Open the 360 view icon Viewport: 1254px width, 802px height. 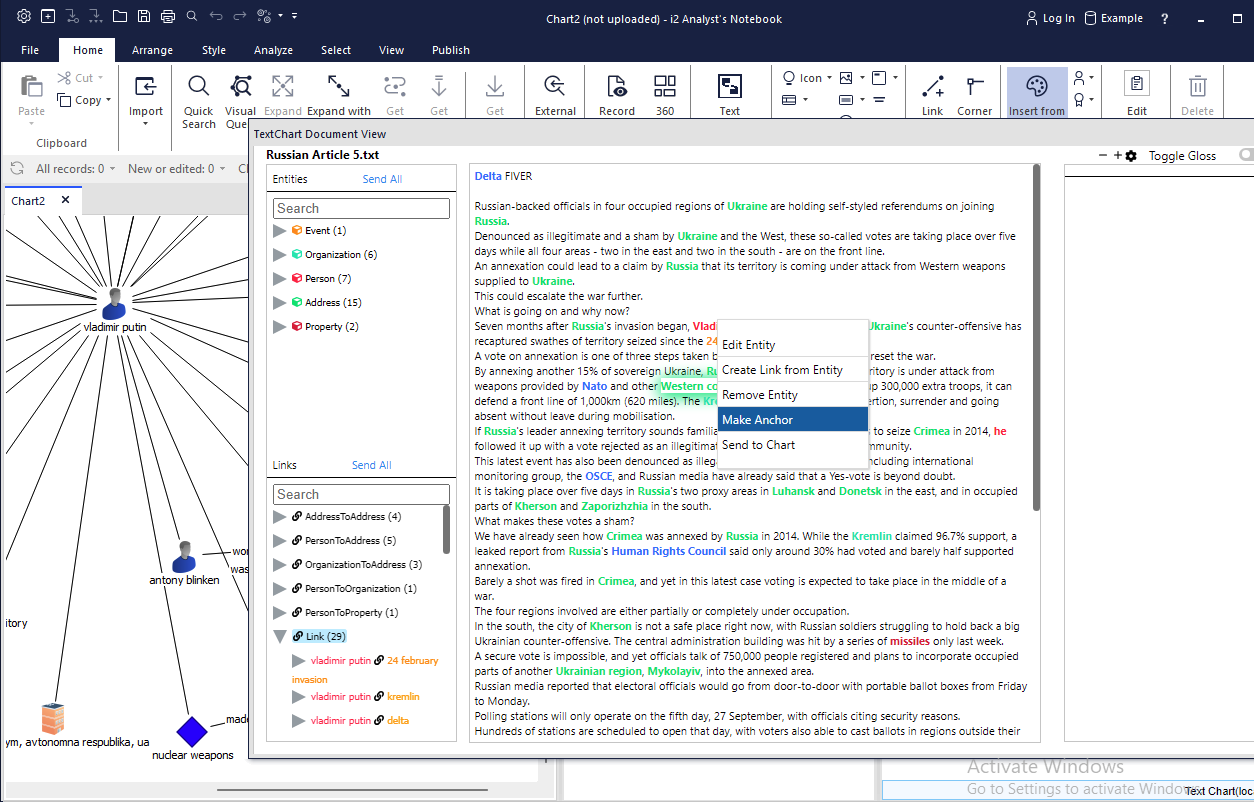(x=665, y=87)
